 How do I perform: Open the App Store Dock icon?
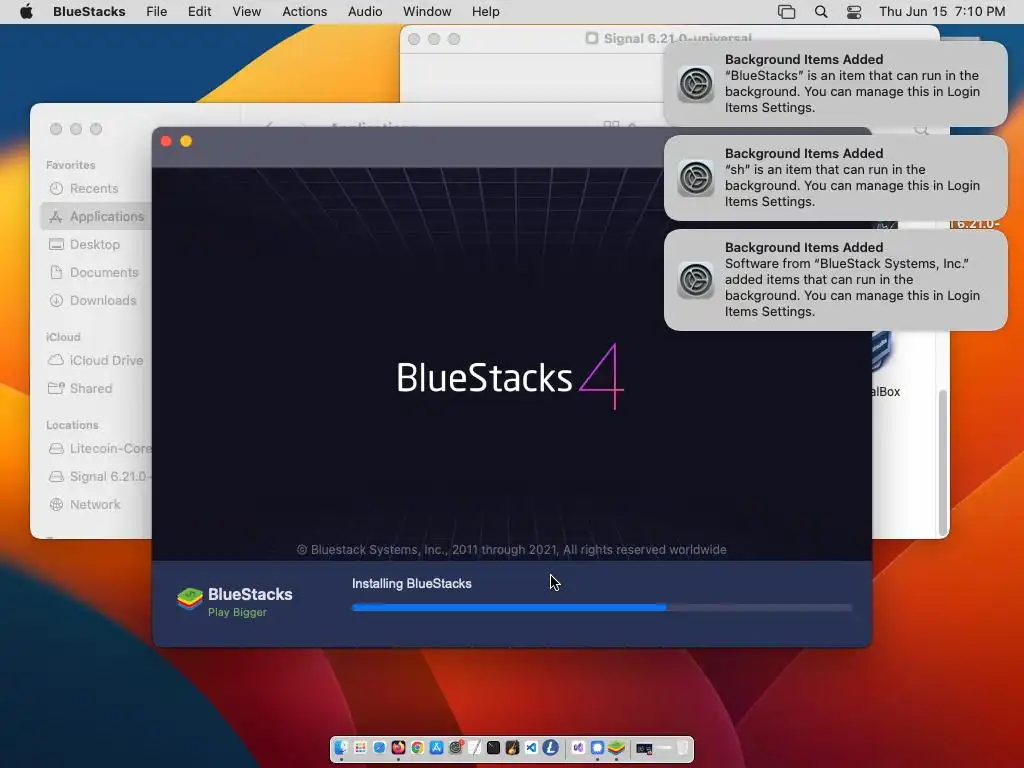coord(436,748)
